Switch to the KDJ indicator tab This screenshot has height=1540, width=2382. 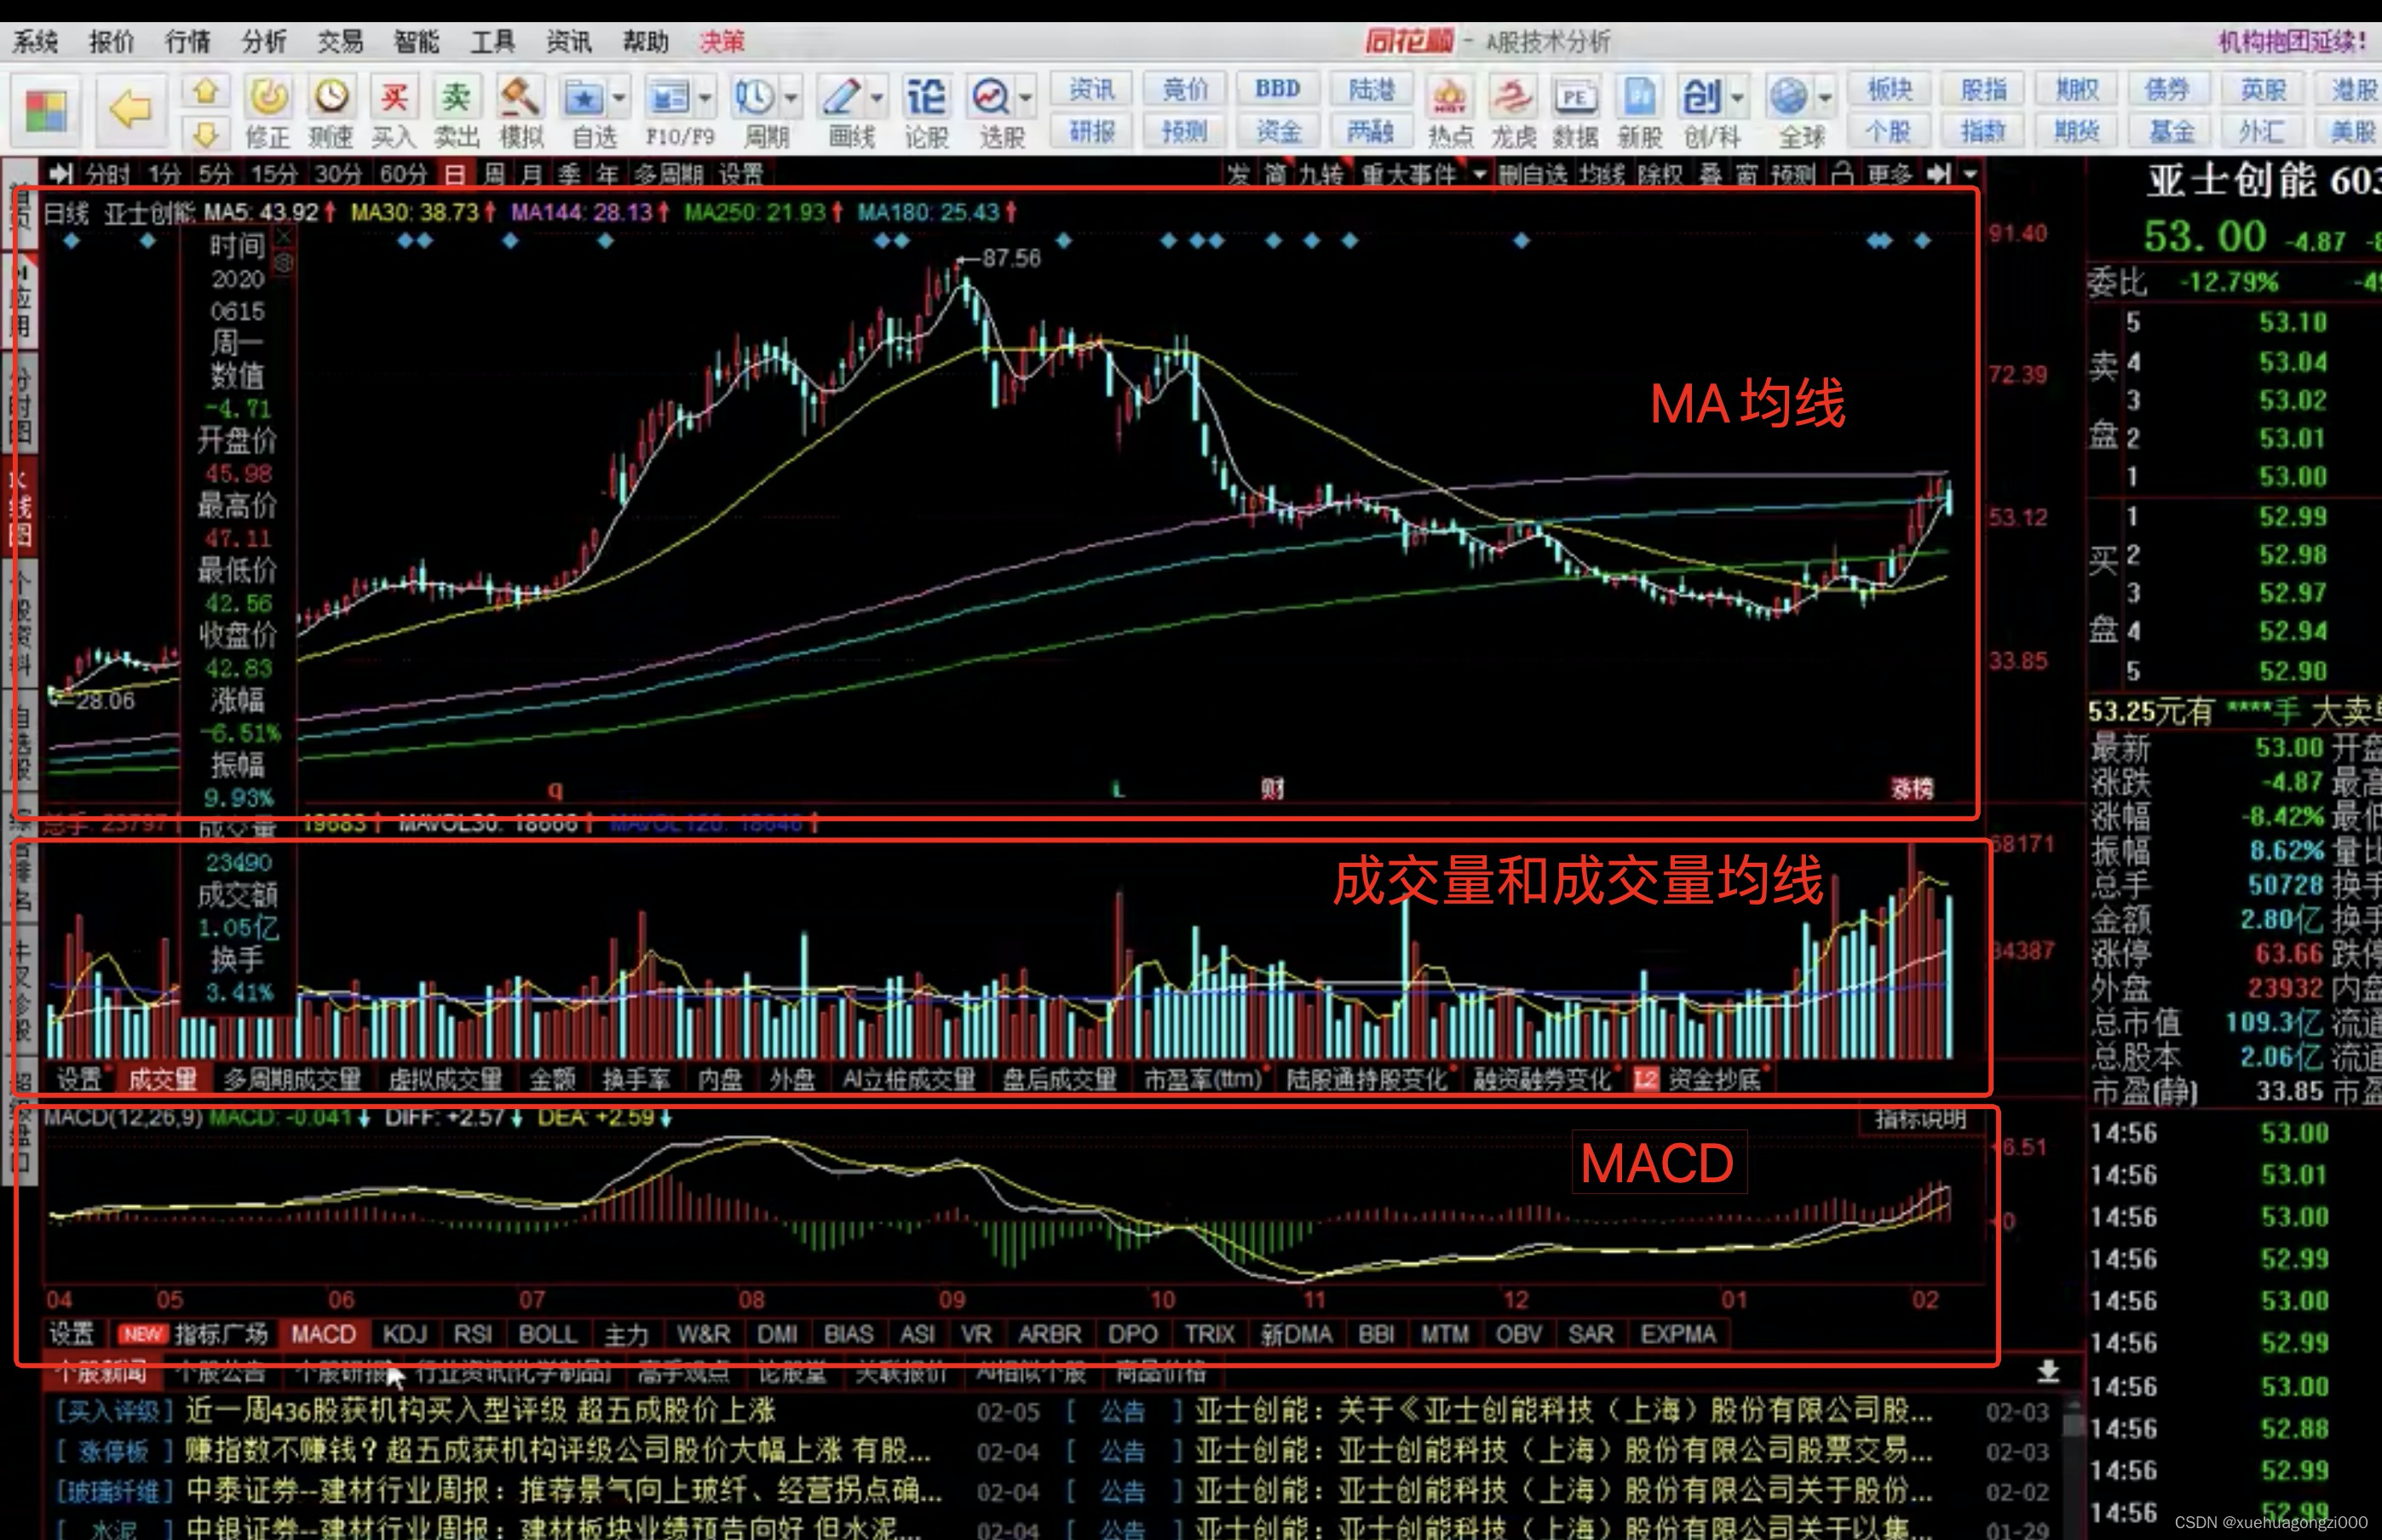click(405, 1334)
